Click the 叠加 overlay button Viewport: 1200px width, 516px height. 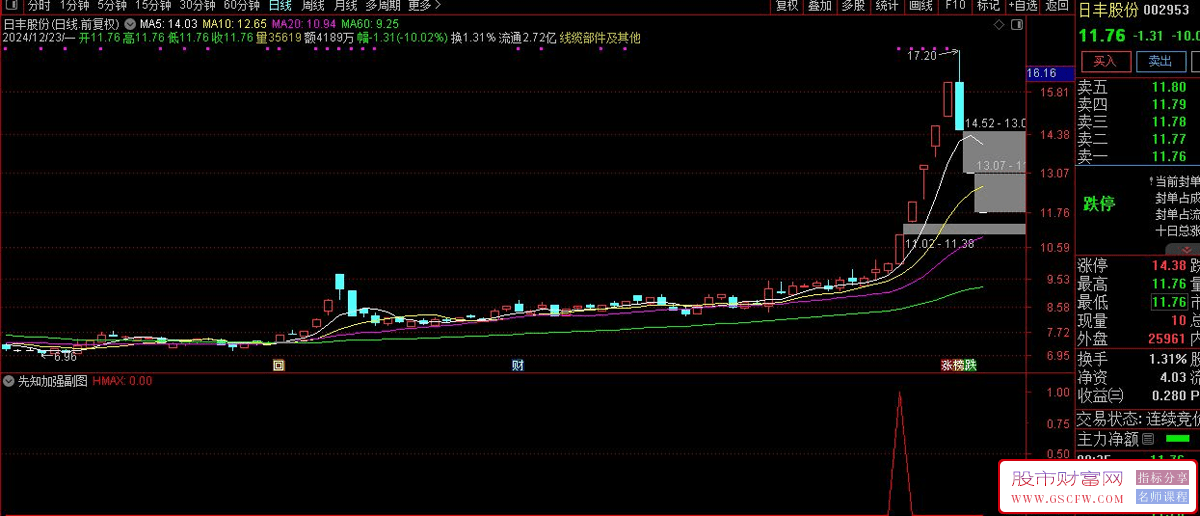coord(820,6)
